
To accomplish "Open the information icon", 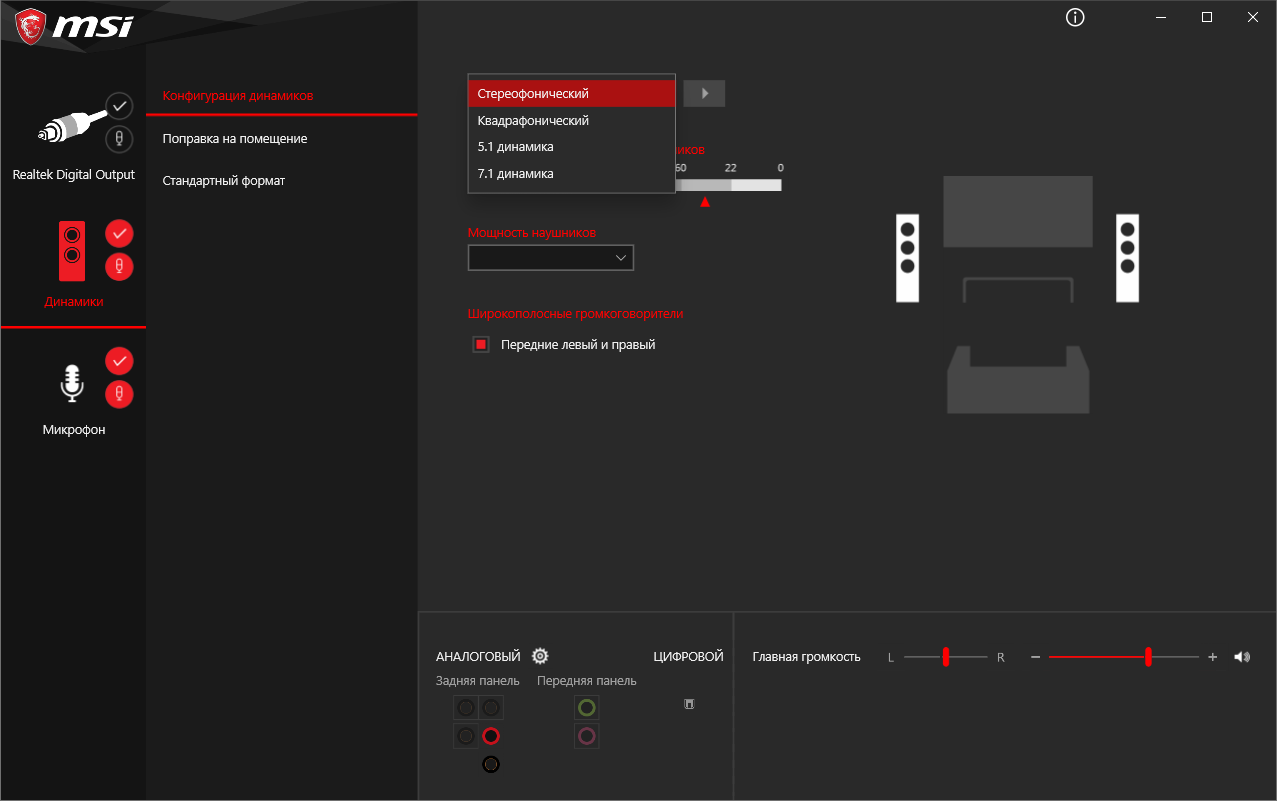I will tap(1075, 17).
